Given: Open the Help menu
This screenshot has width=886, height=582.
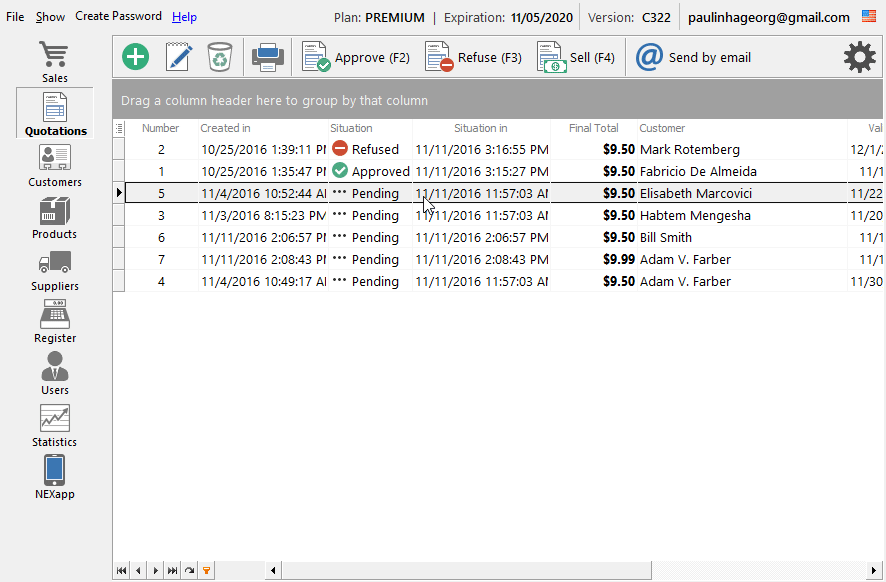Looking at the screenshot, I should click(x=184, y=17).
